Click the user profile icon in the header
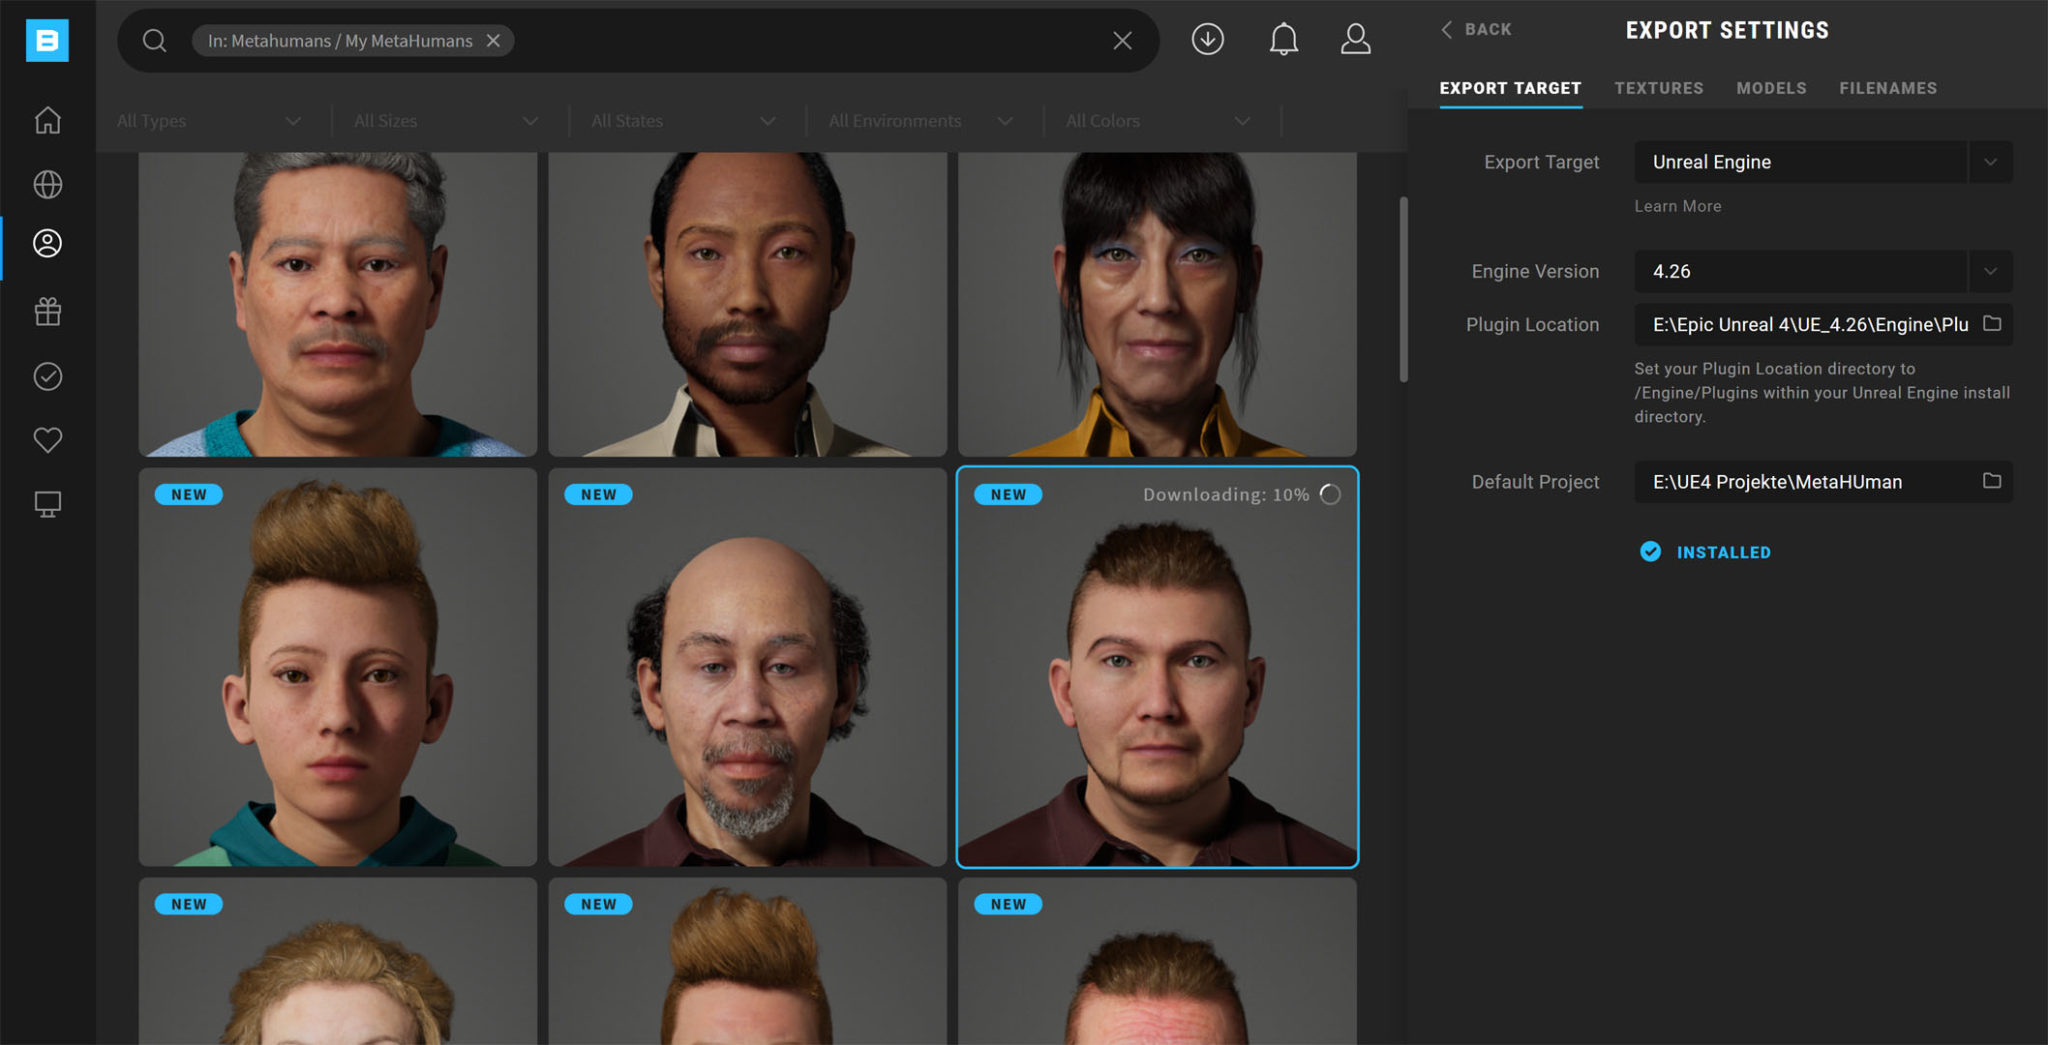Image resolution: width=2048 pixels, height=1045 pixels. tap(1356, 39)
